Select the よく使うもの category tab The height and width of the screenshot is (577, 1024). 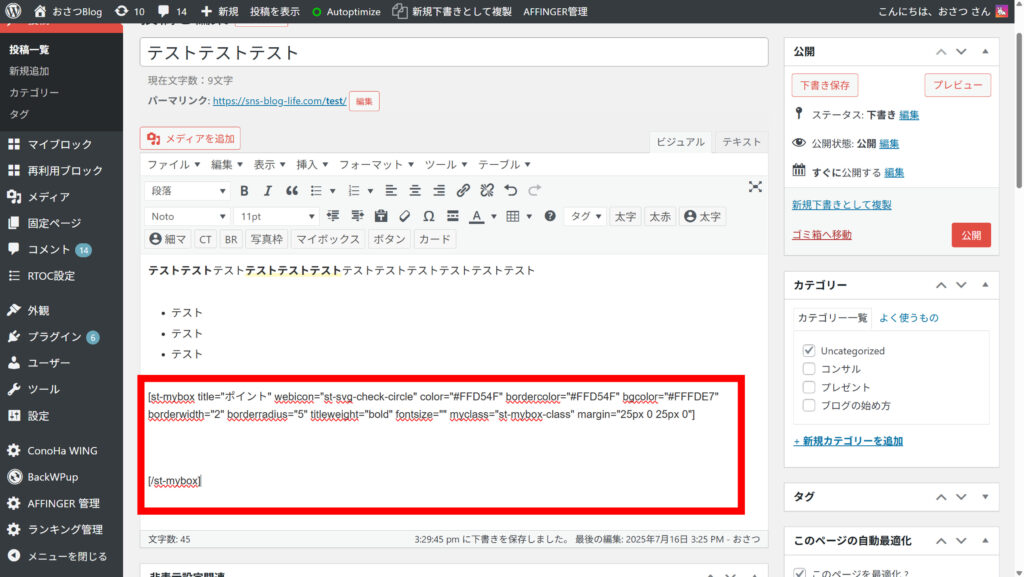pos(908,317)
